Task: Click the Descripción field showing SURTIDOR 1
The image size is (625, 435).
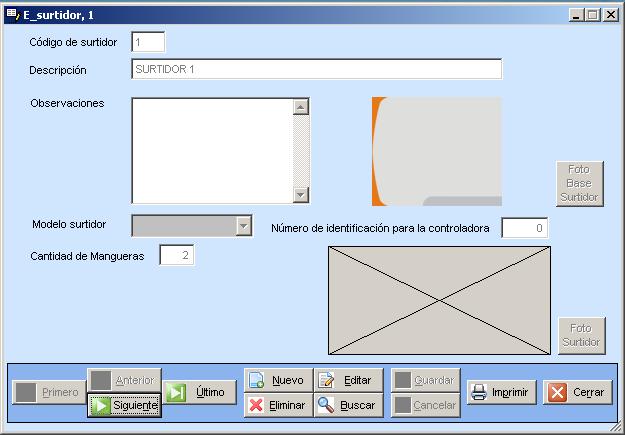Action: coord(316,69)
